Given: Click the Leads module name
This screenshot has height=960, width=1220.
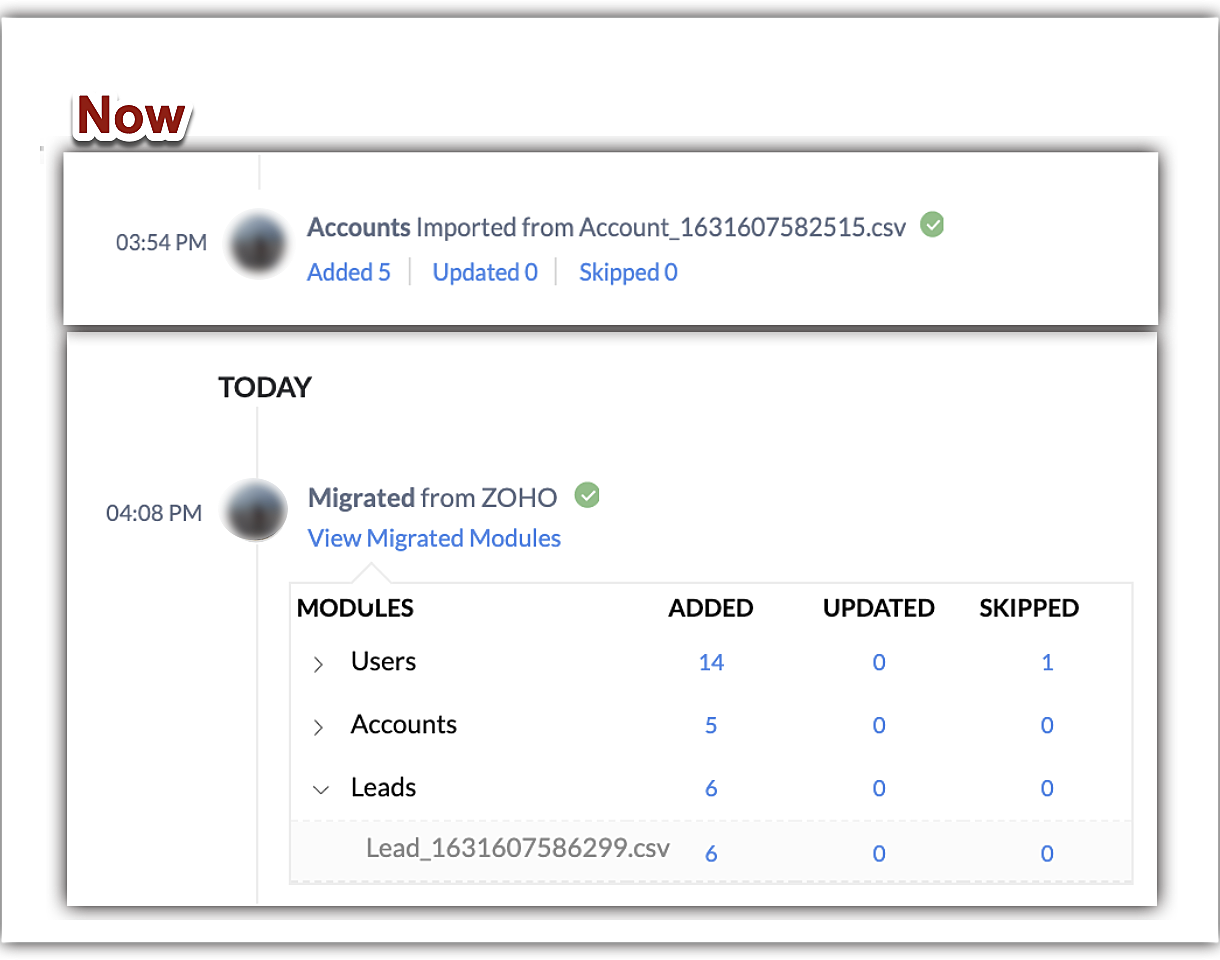Looking at the screenshot, I should pyautogui.click(x=383, y=787).
